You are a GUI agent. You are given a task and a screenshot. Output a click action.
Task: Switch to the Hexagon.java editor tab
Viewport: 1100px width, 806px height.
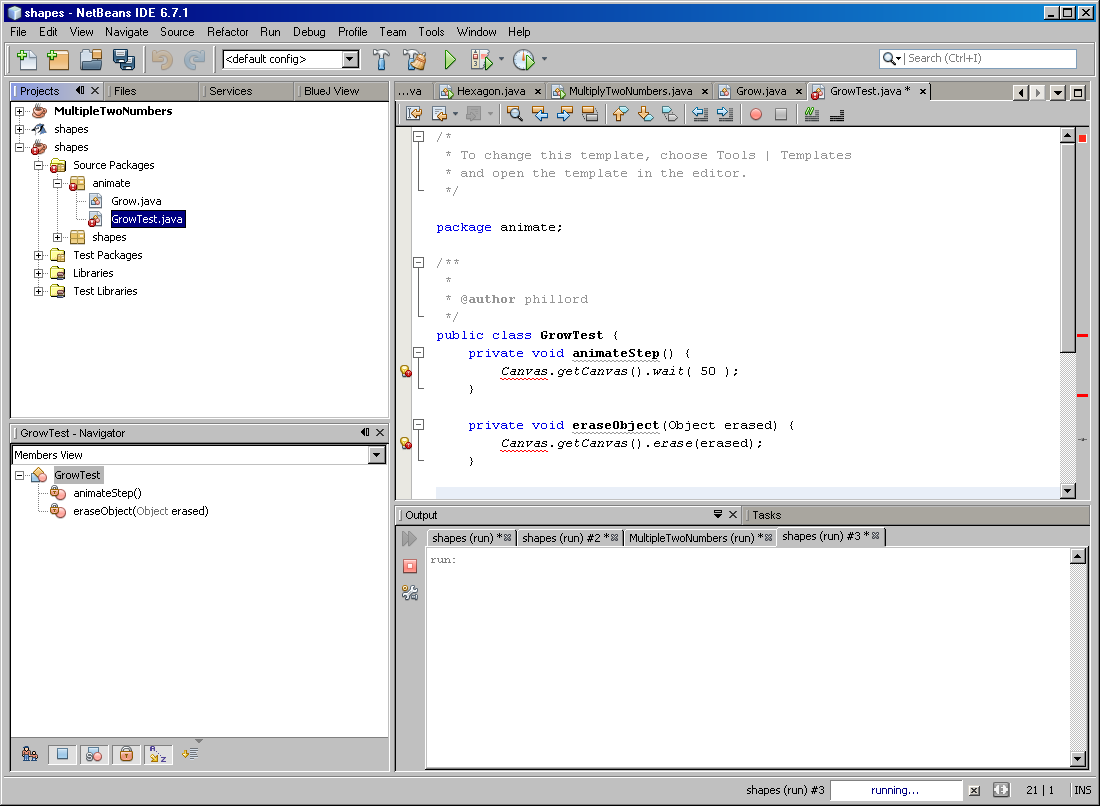click(x=490, y=91)
